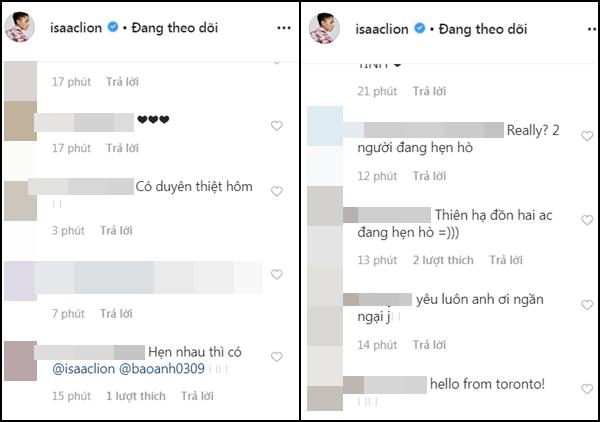Screen dimensions: 600x422
Task: Like the "Really? 2 người đang hẹn hò" comment
Action: (x=587, y=136)
